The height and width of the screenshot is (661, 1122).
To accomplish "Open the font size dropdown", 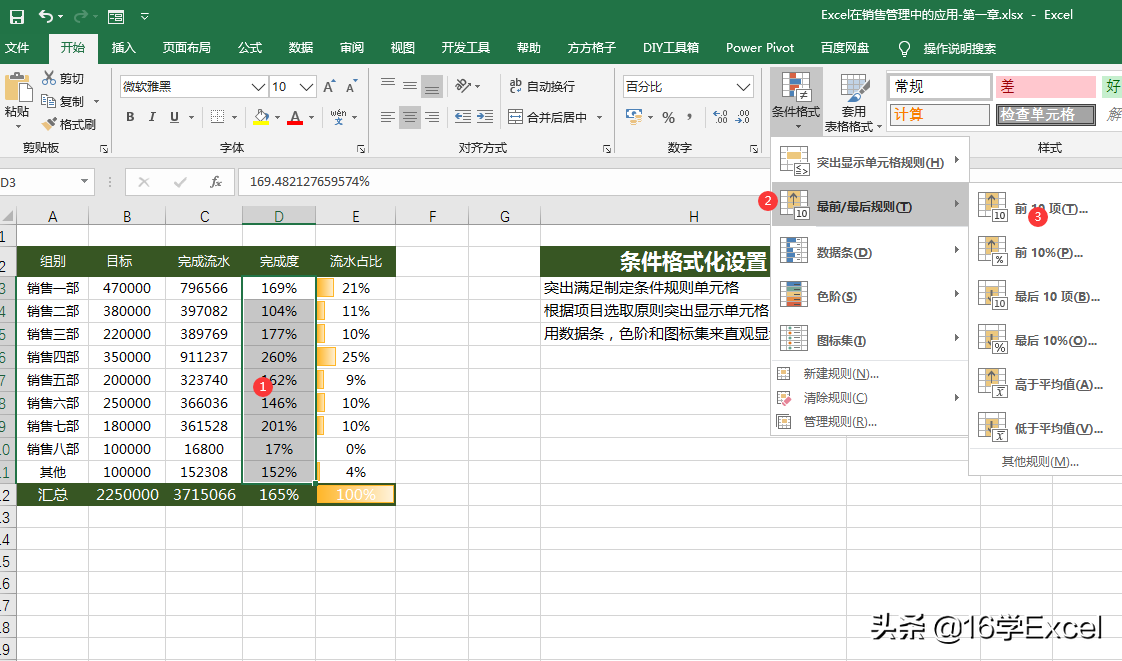I will click(x=306, y=87).
